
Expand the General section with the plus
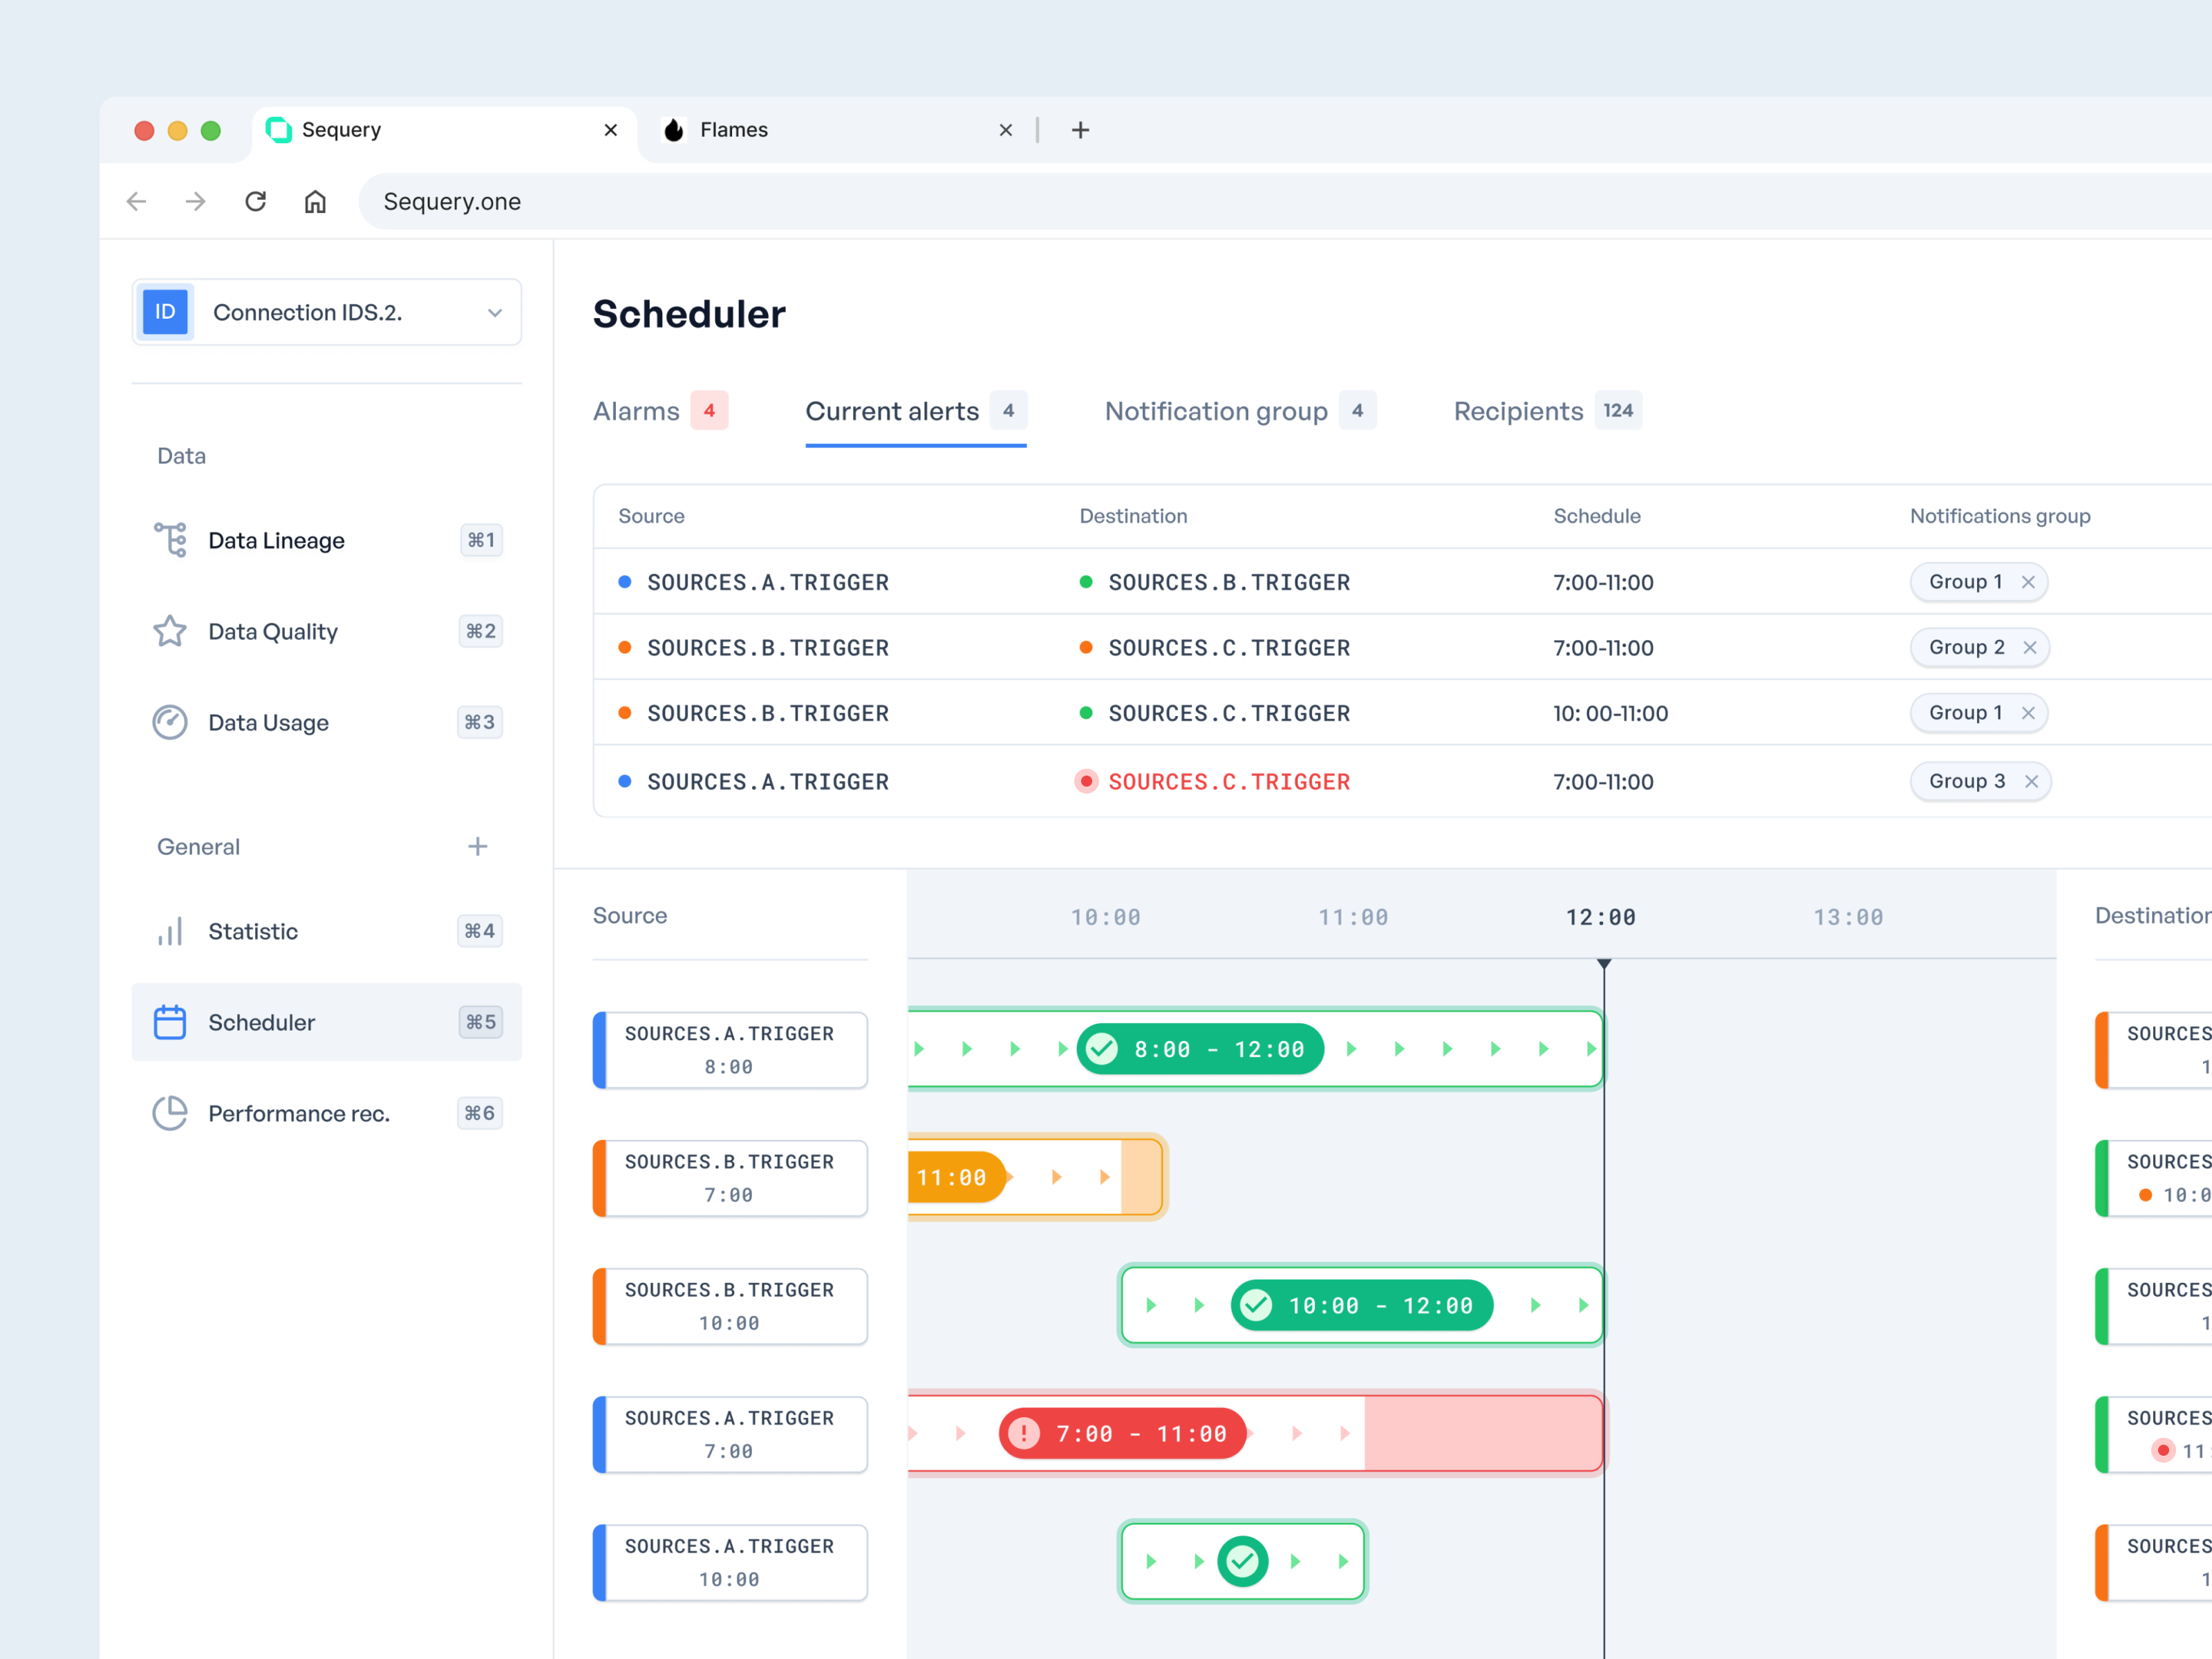478,846
